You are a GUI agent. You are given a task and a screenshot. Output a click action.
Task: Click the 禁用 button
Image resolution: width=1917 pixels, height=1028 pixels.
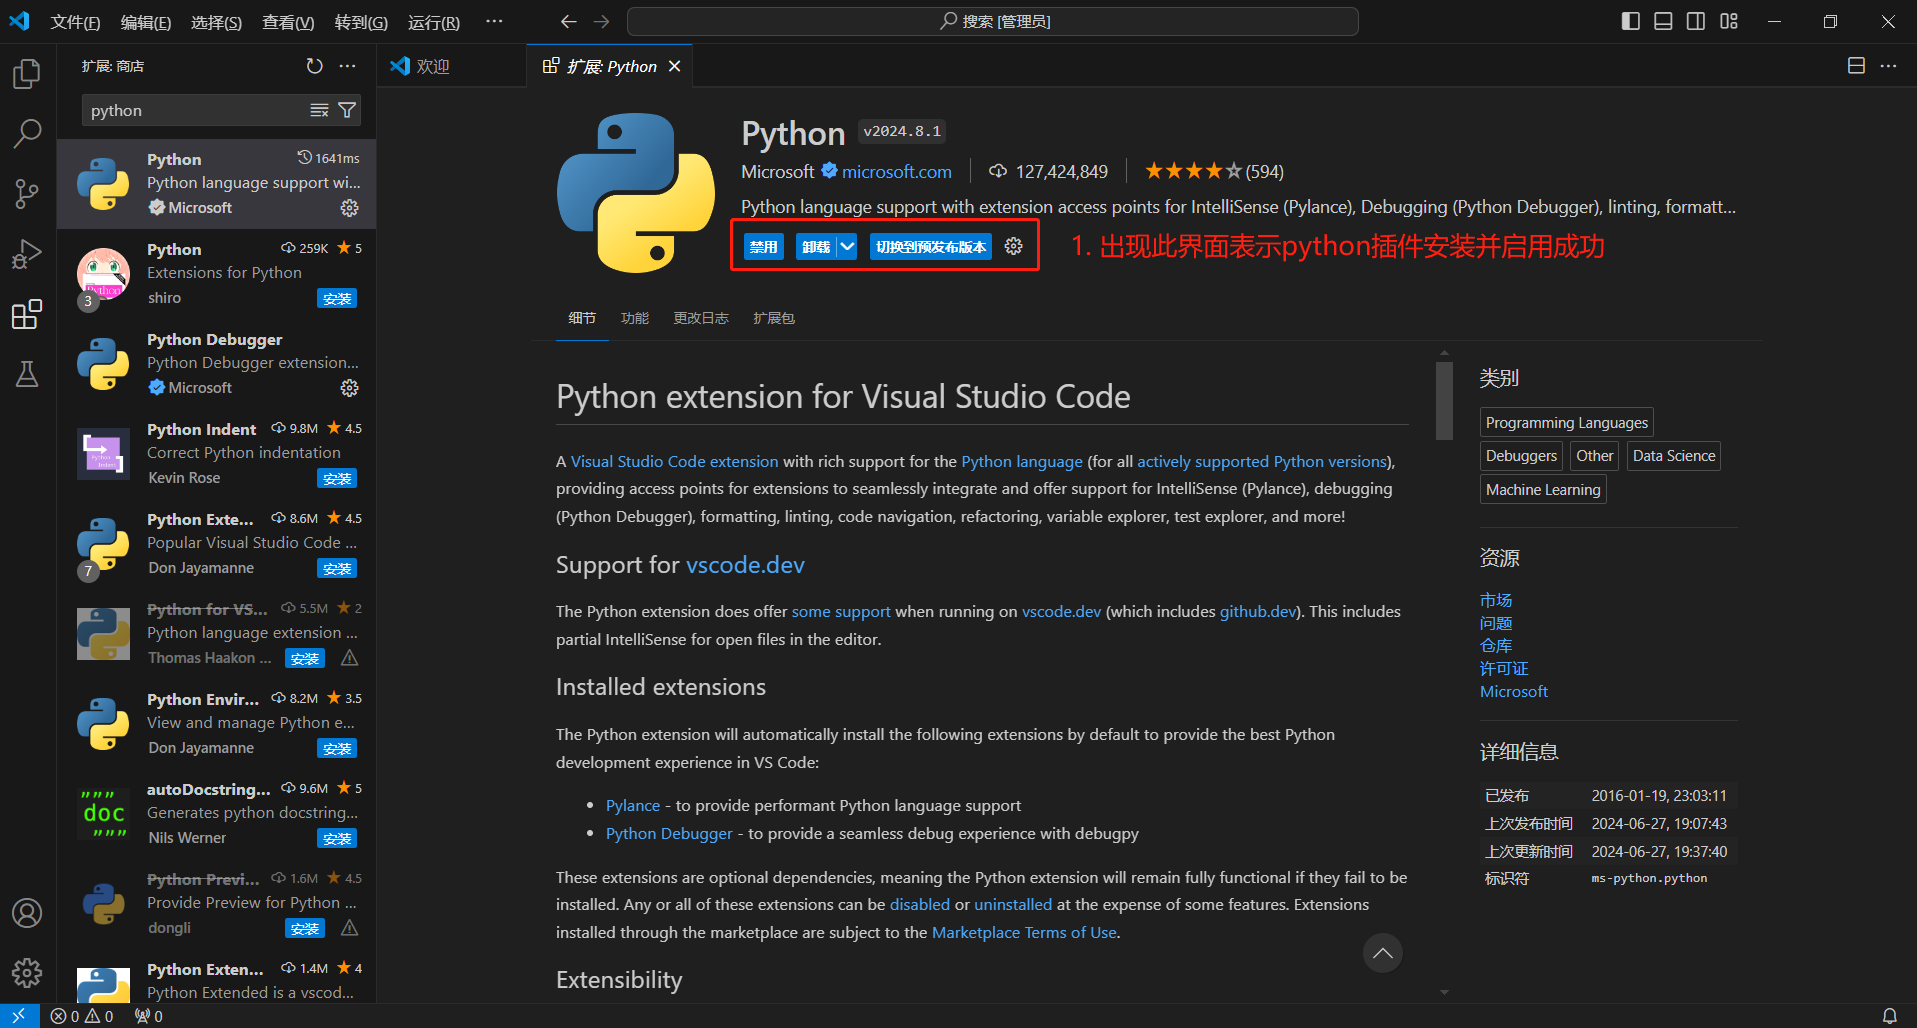(x=764, y=246)
